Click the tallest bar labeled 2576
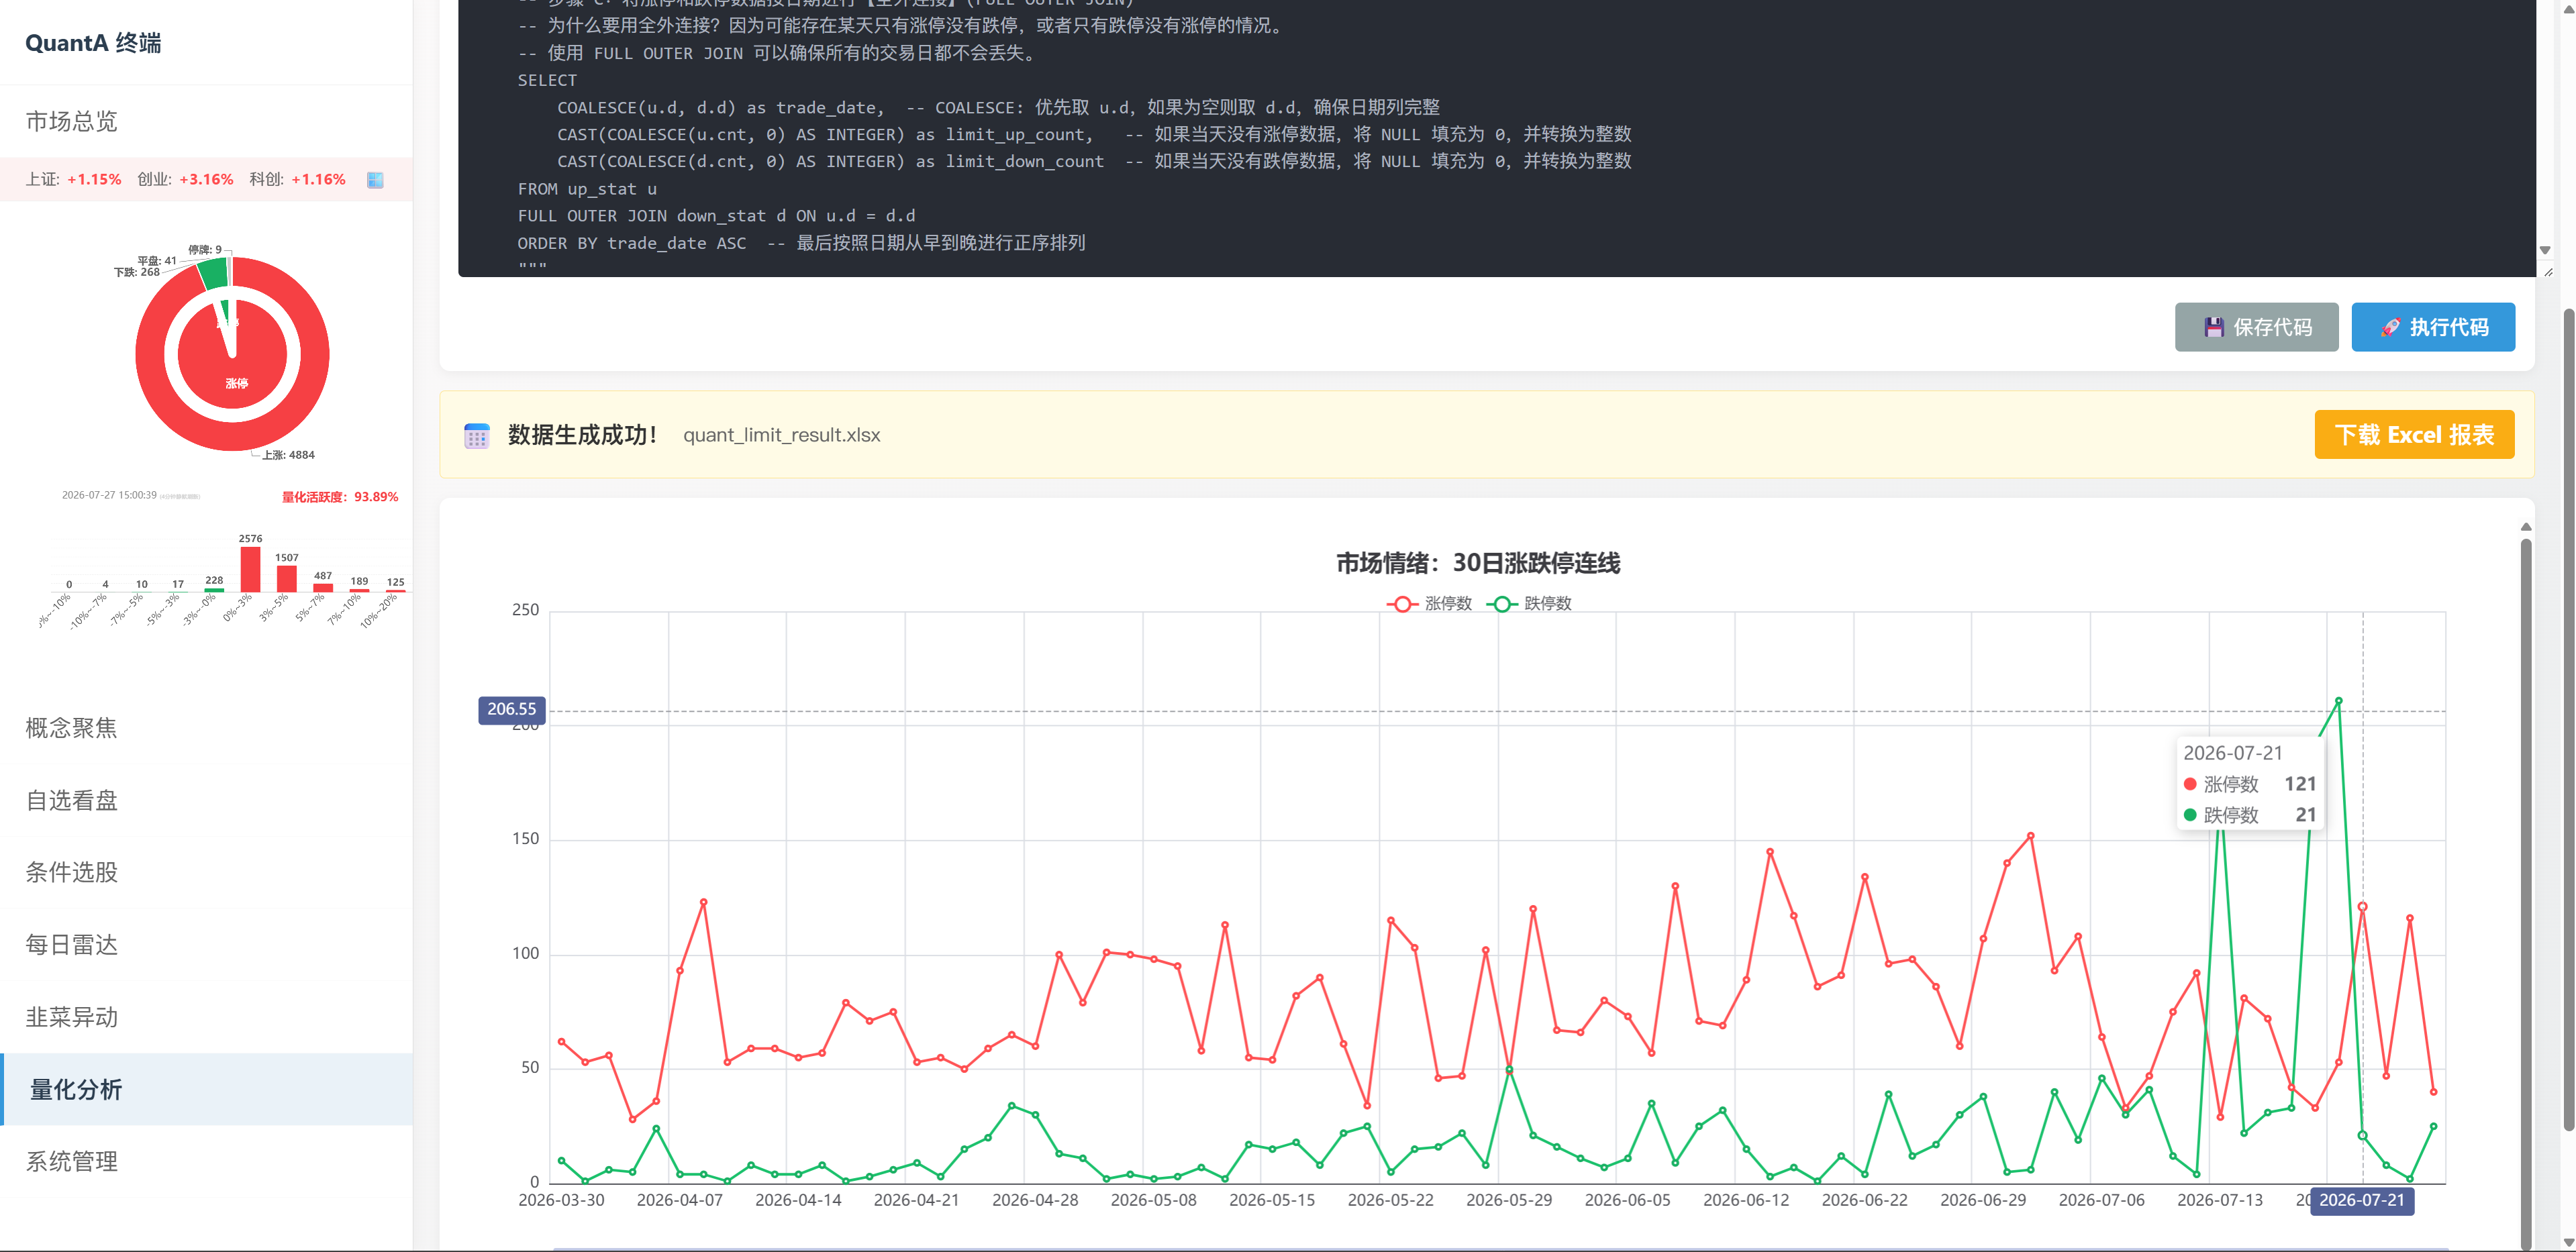 tap(250, 569)
